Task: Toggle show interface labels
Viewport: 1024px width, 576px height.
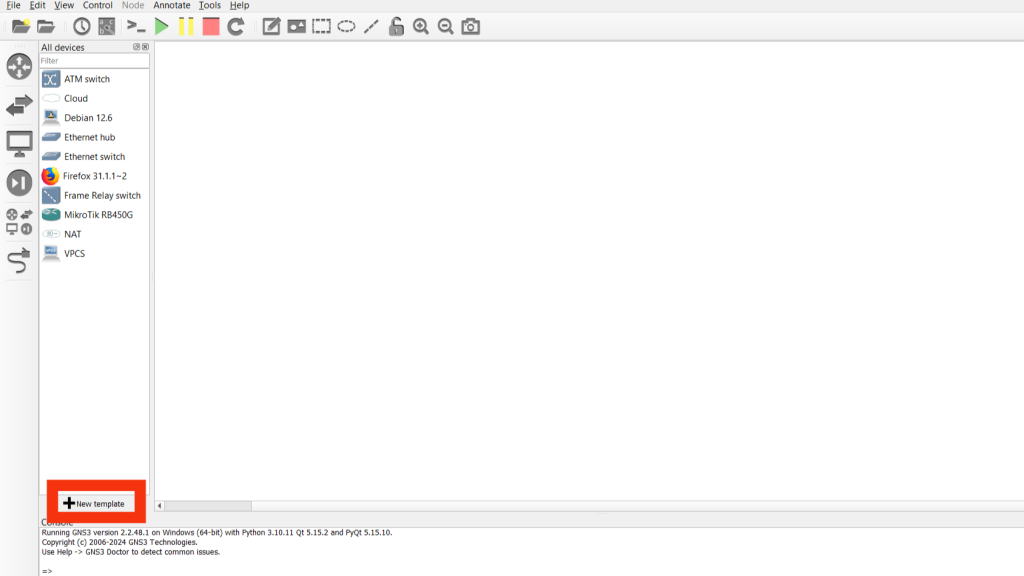Action: click(106, 27)
